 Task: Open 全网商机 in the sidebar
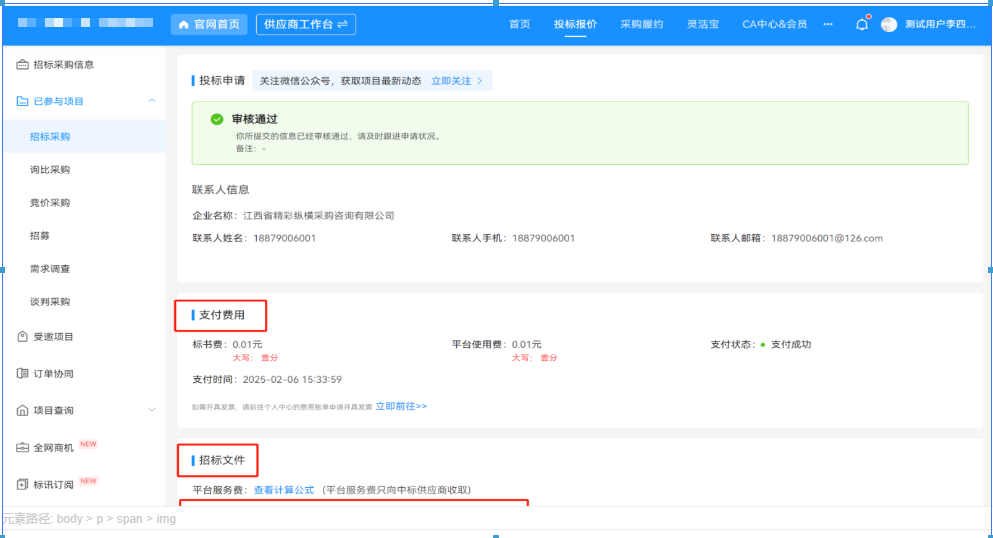point(53,447)
